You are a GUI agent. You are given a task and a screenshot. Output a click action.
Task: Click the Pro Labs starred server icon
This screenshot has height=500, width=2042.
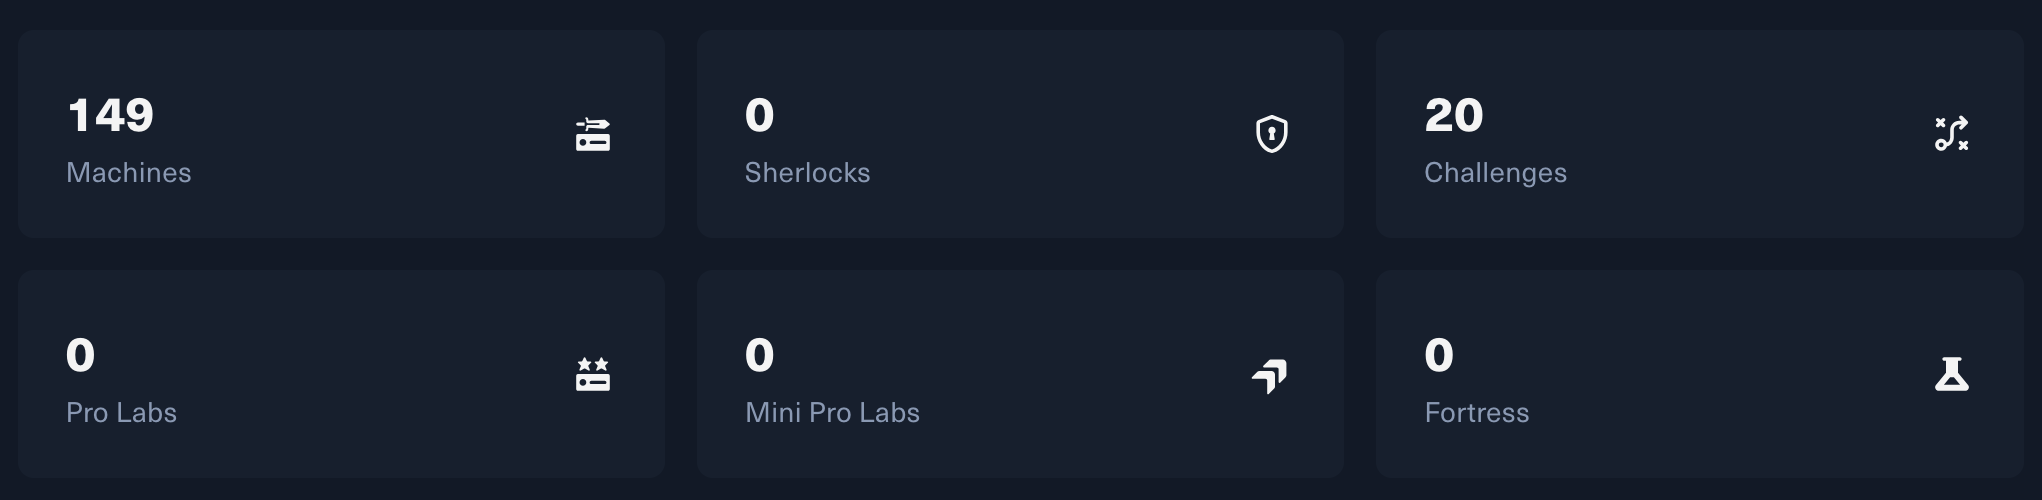tap(593, 375)
